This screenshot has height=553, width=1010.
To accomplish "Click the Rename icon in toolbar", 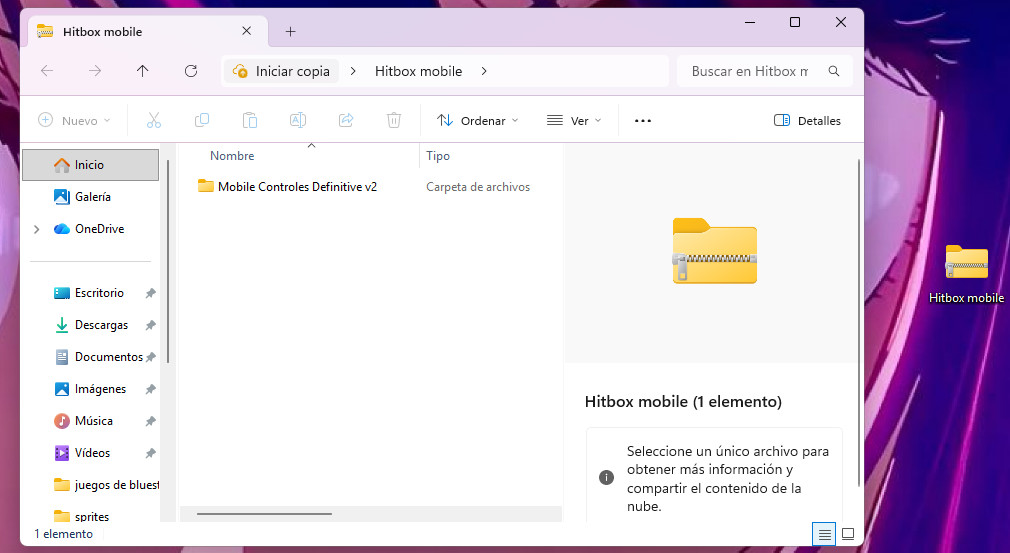I will (298, 120).
